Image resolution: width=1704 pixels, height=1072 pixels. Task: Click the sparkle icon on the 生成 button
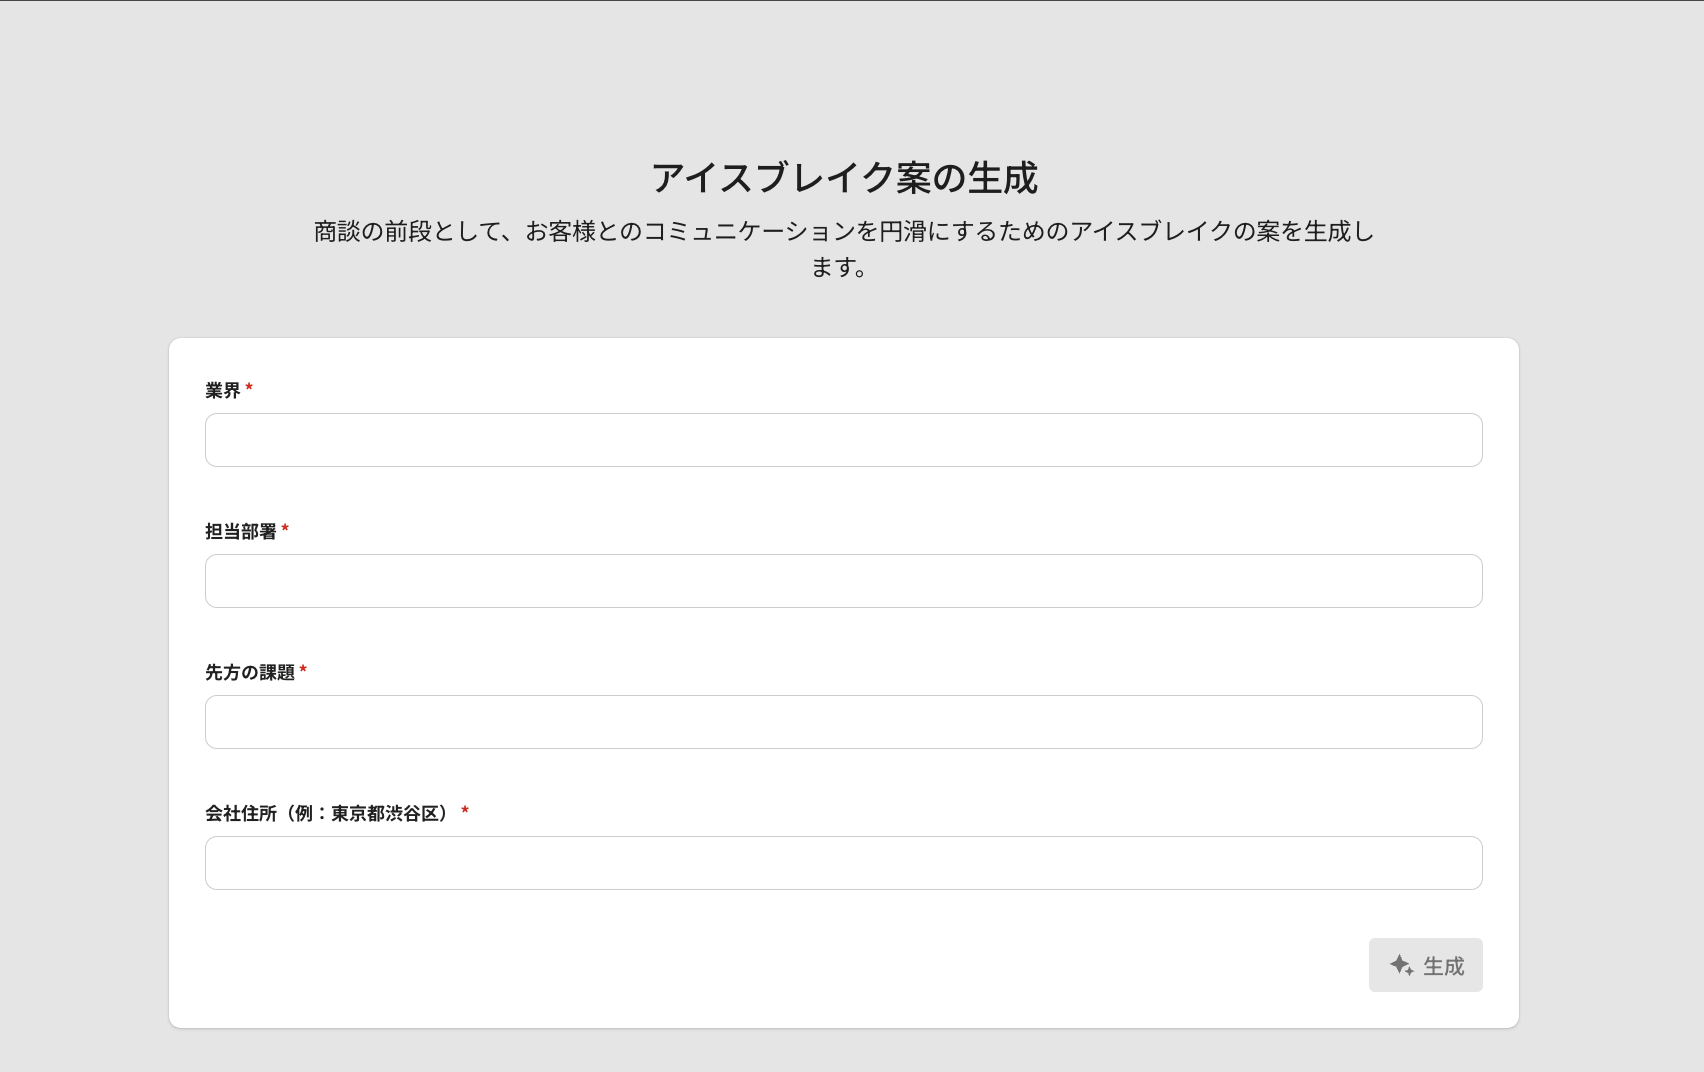pos(1401,965)
